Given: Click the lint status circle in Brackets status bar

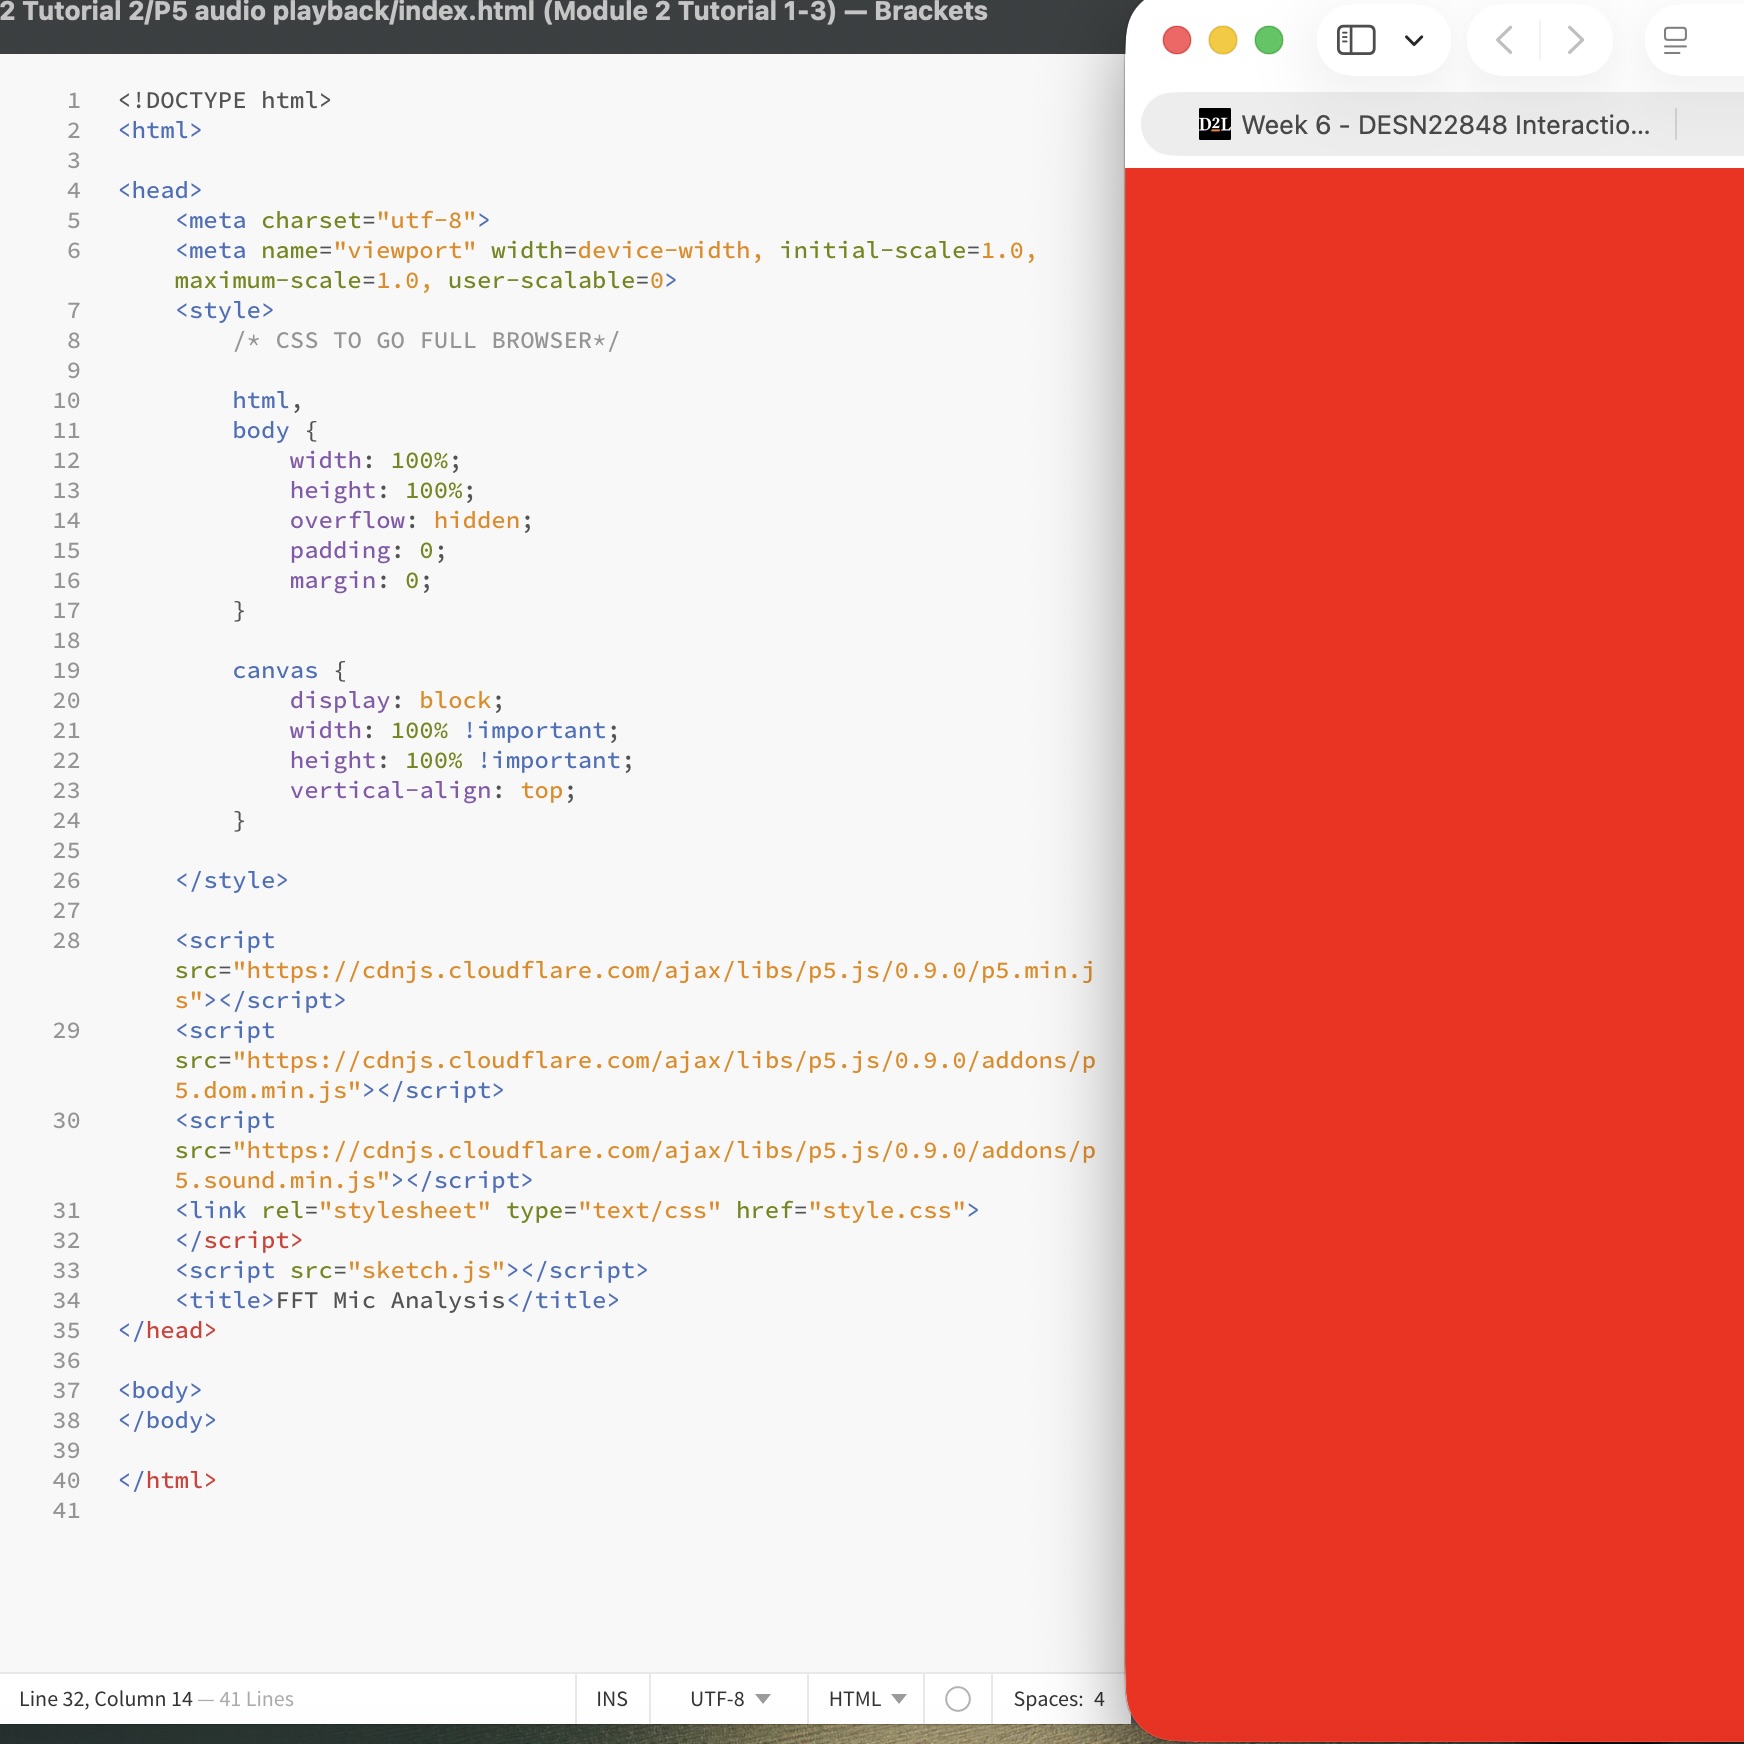Looking at the screenshot, I should click(958, 1699).
